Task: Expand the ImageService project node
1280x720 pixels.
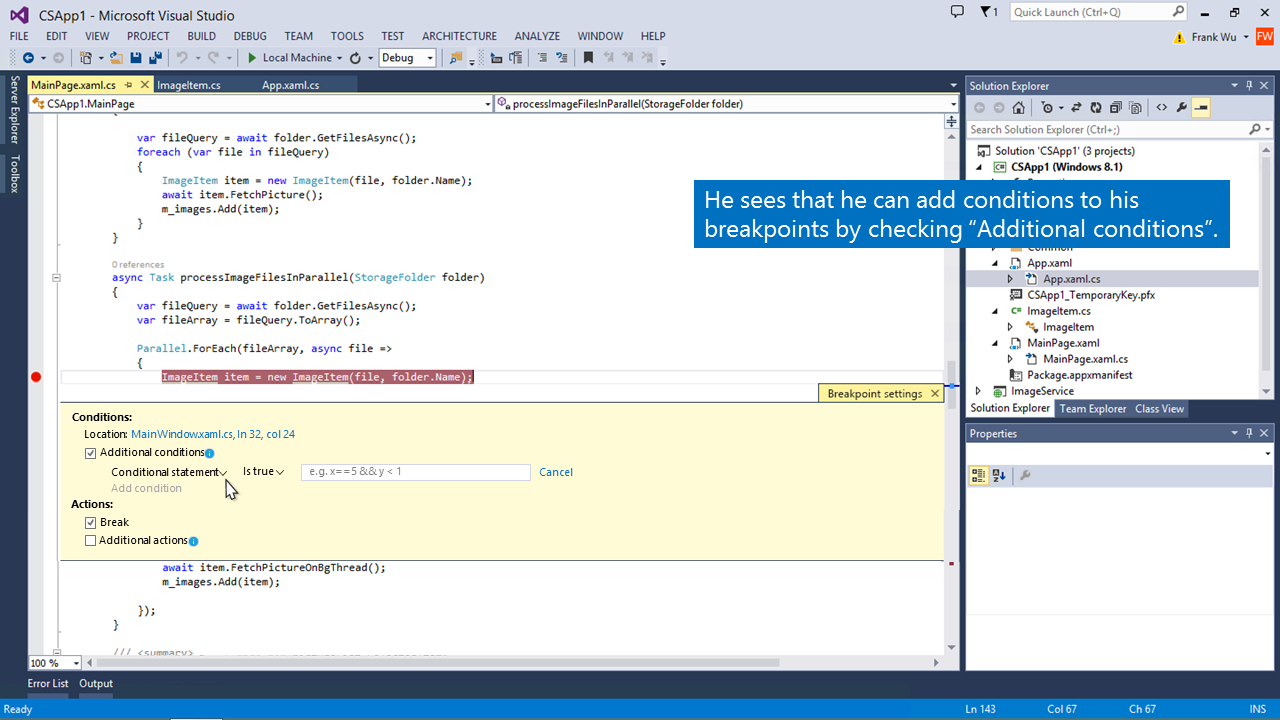Action: 979,392
